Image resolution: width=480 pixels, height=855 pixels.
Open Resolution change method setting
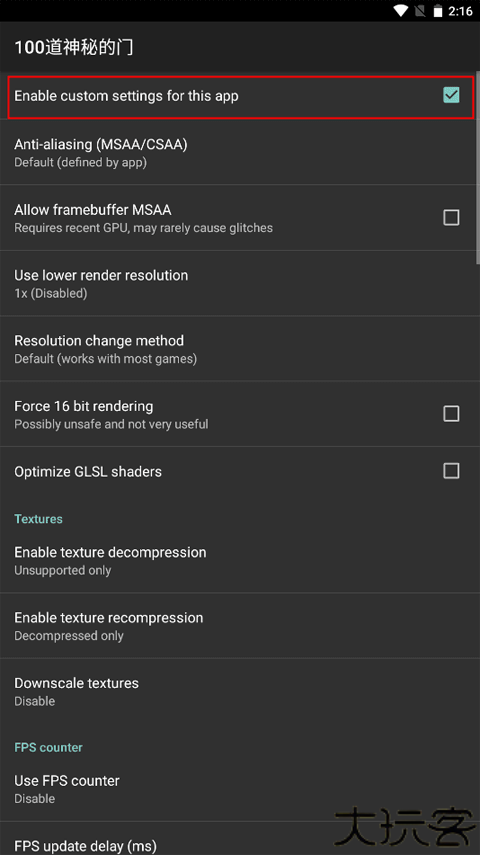(x=238, y=348)
